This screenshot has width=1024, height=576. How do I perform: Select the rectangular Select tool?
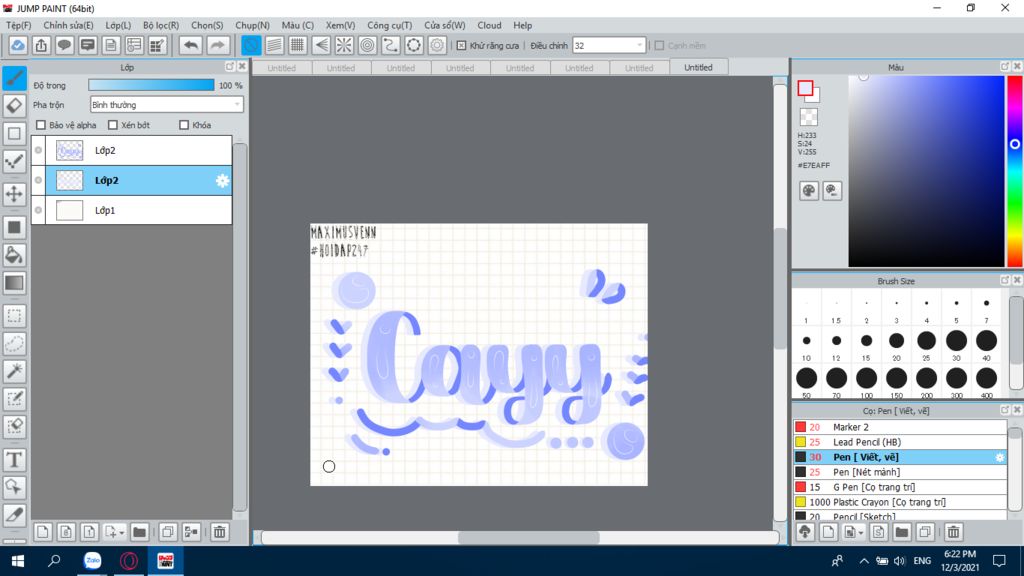click(x=14, y=316)
